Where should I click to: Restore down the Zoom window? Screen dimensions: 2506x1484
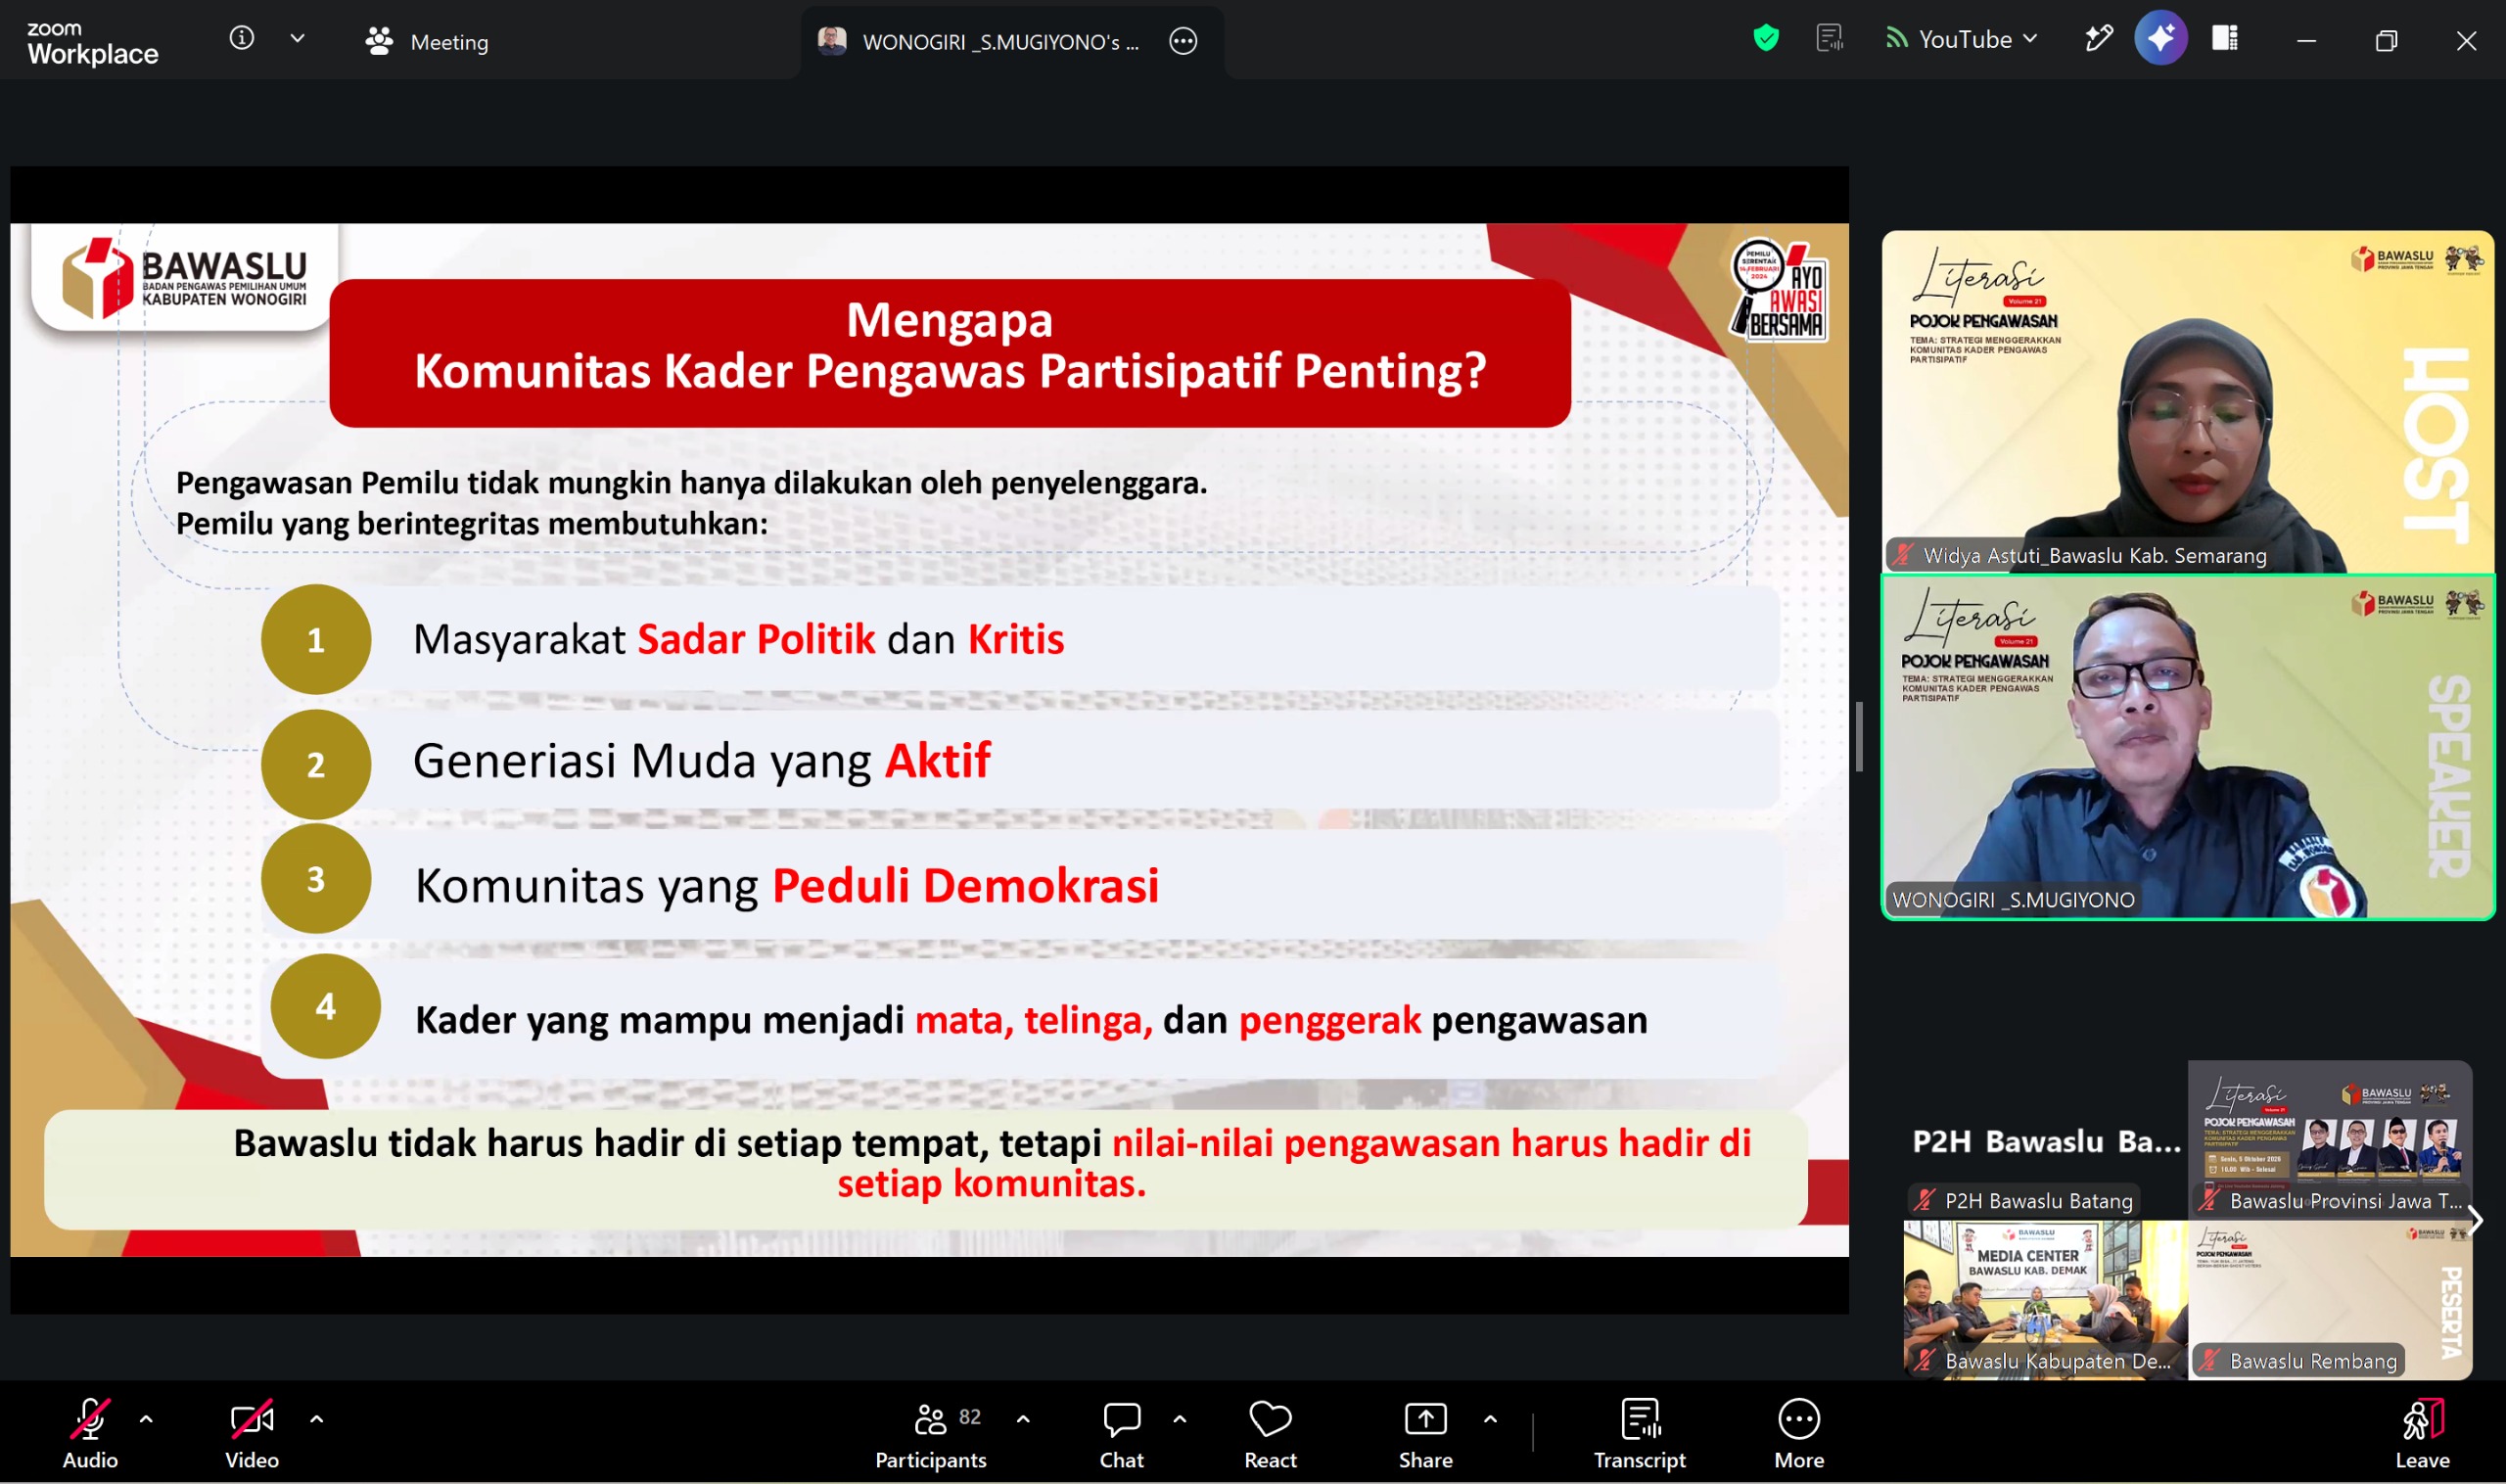tap(2386, 41)
